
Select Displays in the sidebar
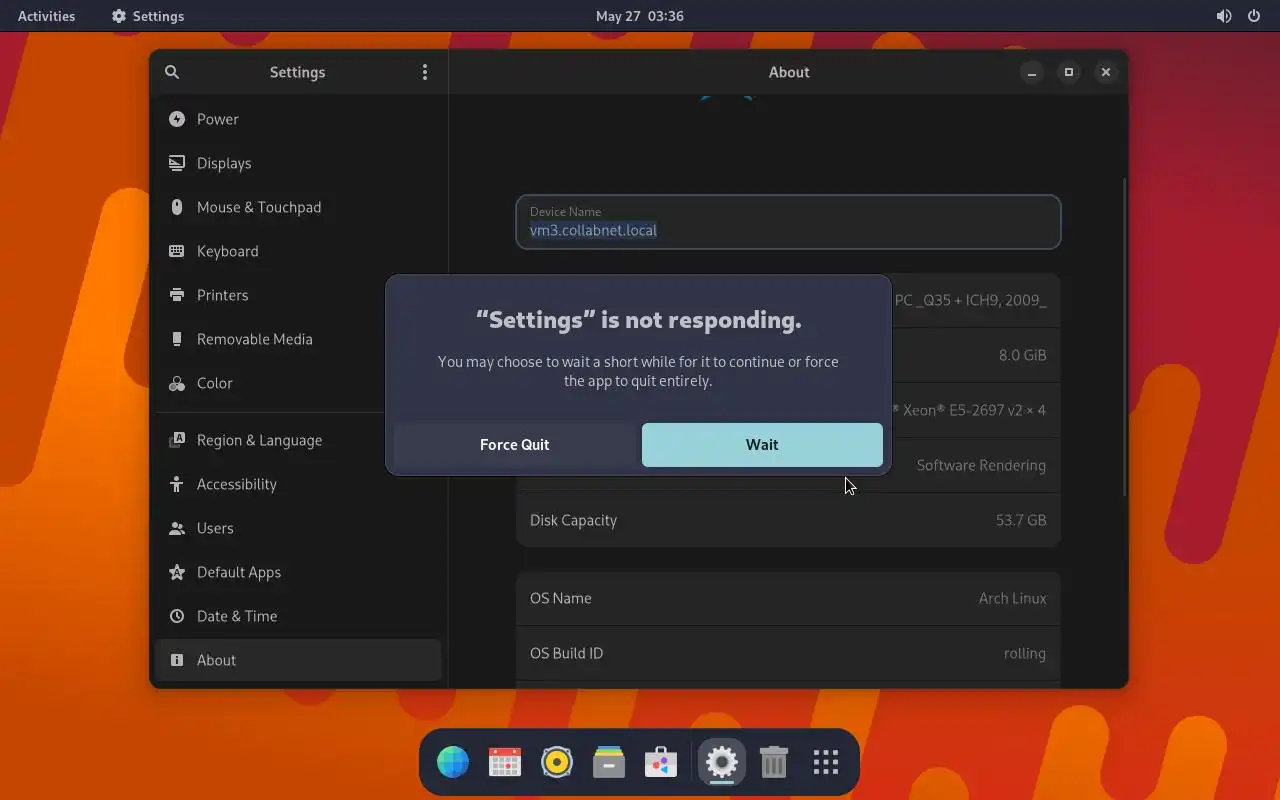(x=298, y=163)
